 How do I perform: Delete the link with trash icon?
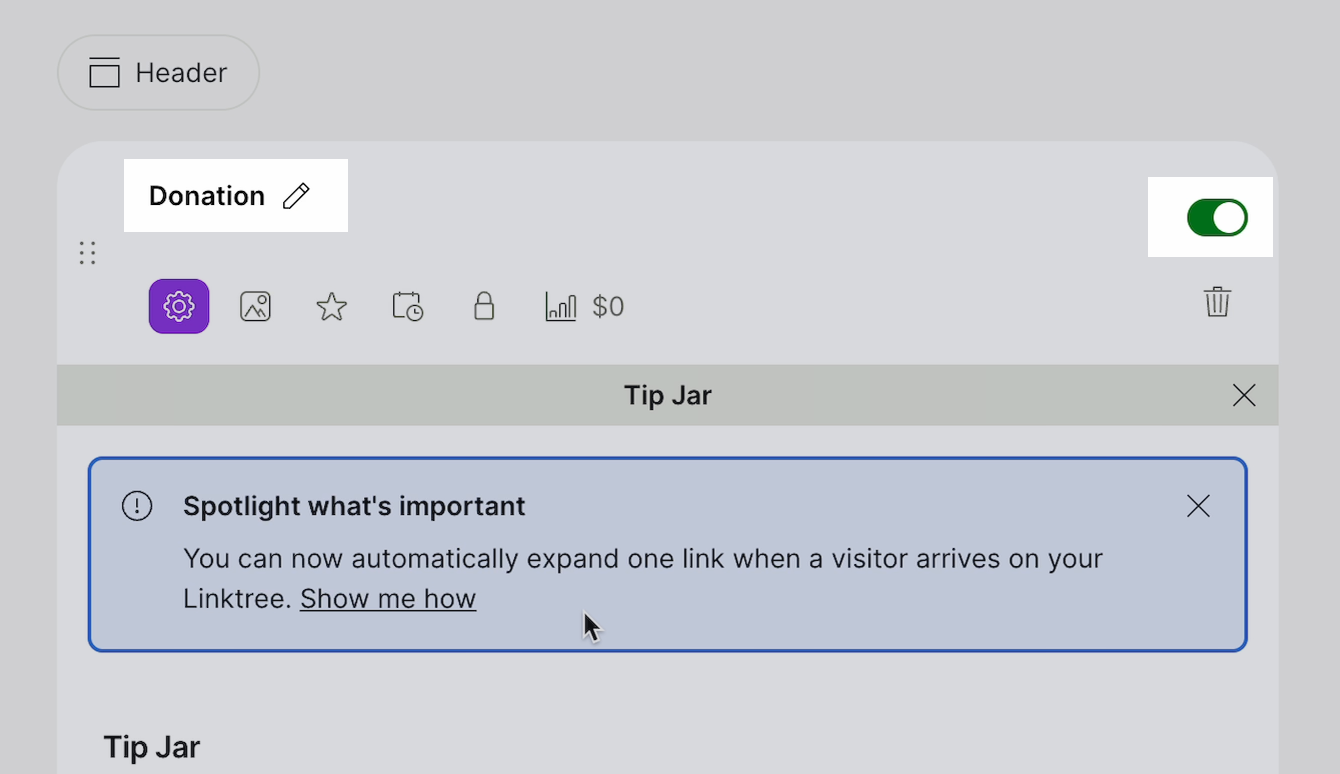1217,302
